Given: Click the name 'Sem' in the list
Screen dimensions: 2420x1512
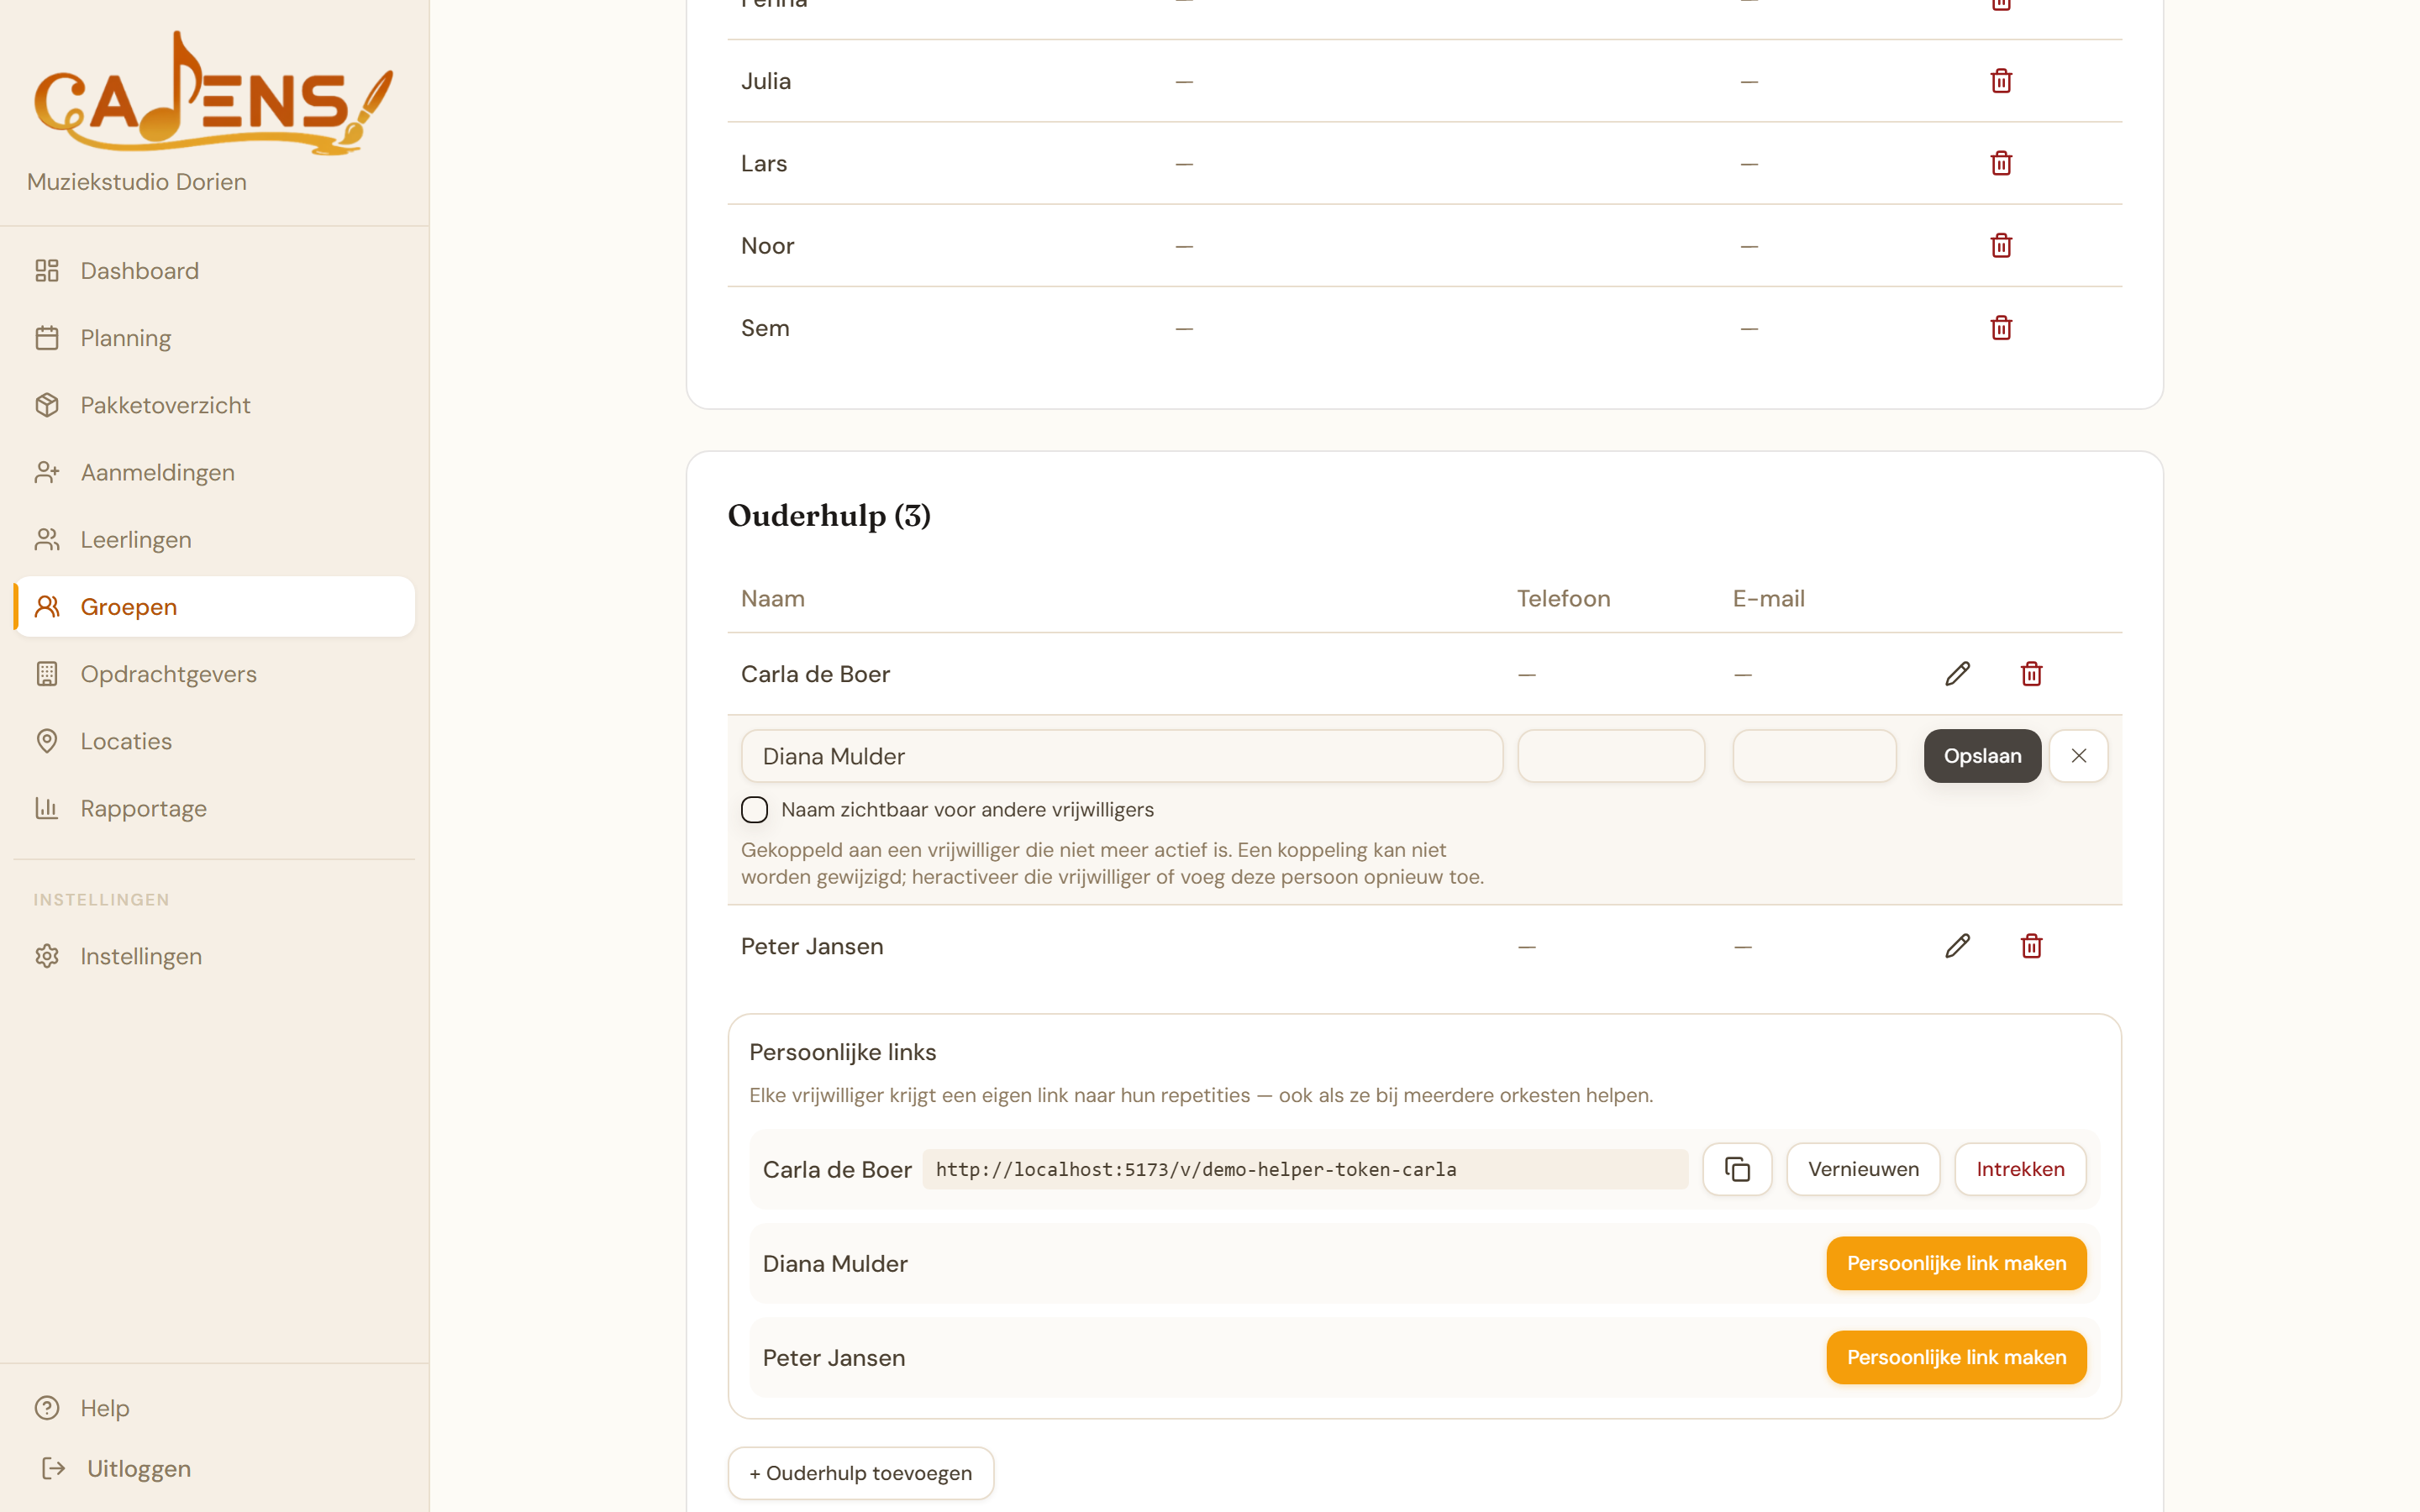Looking at the screenshot, I should pyautogui.click(x=765, y=328).
